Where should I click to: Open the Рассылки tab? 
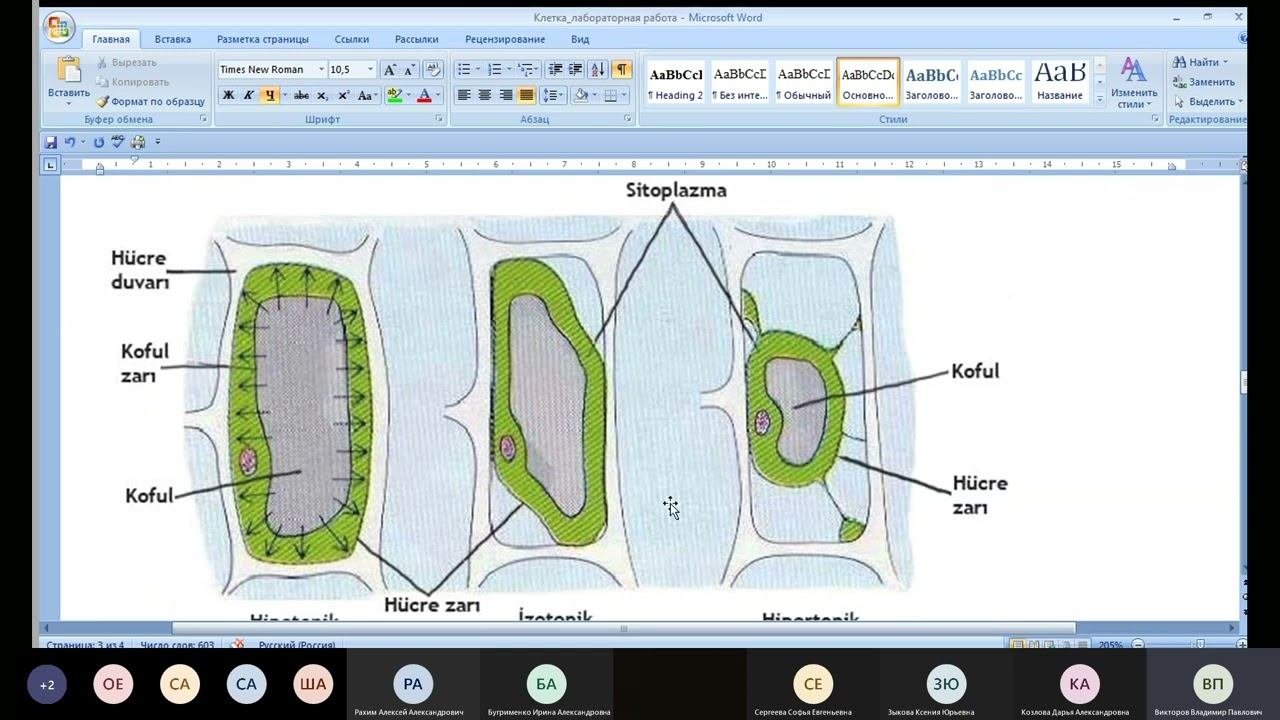click(x=417, y=39)
